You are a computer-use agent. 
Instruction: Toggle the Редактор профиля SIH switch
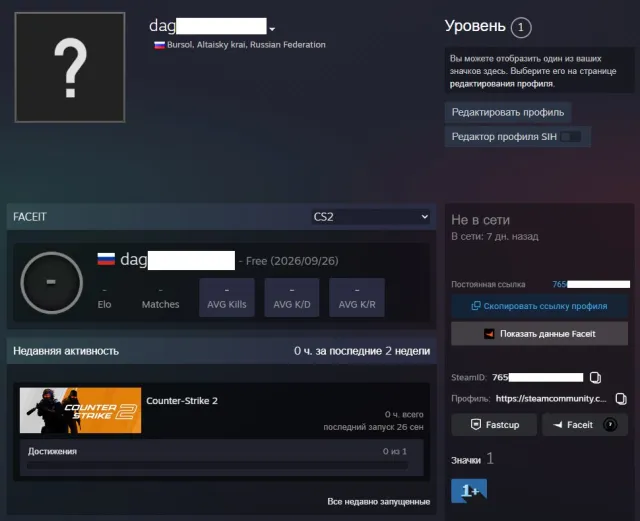(x=570, y=137)
